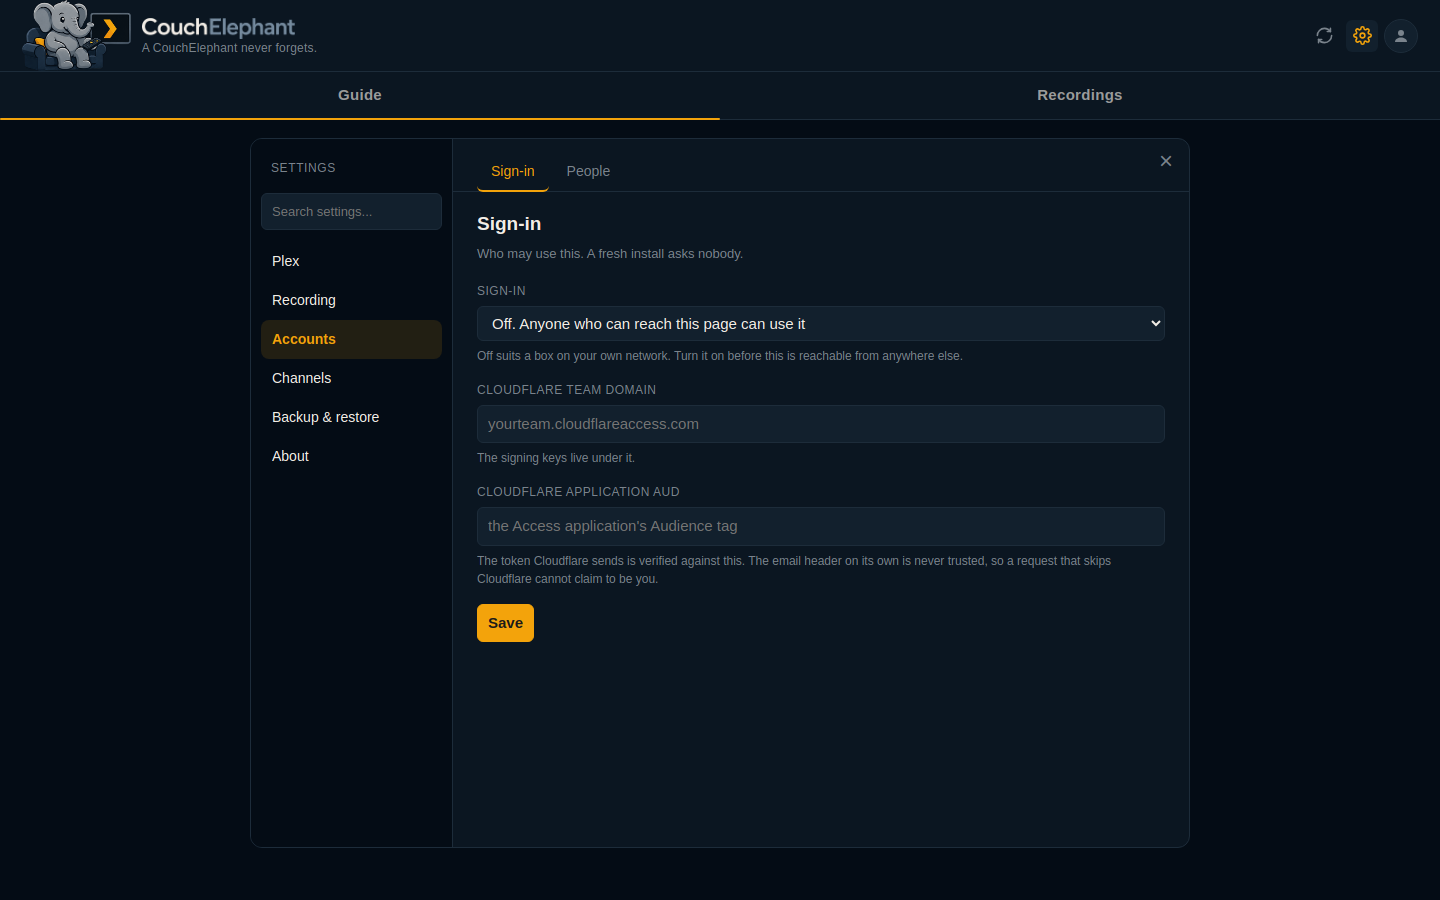1440x900 pixels.
Task: Click 'Who may use this' description text
Action: coord(610,254)
